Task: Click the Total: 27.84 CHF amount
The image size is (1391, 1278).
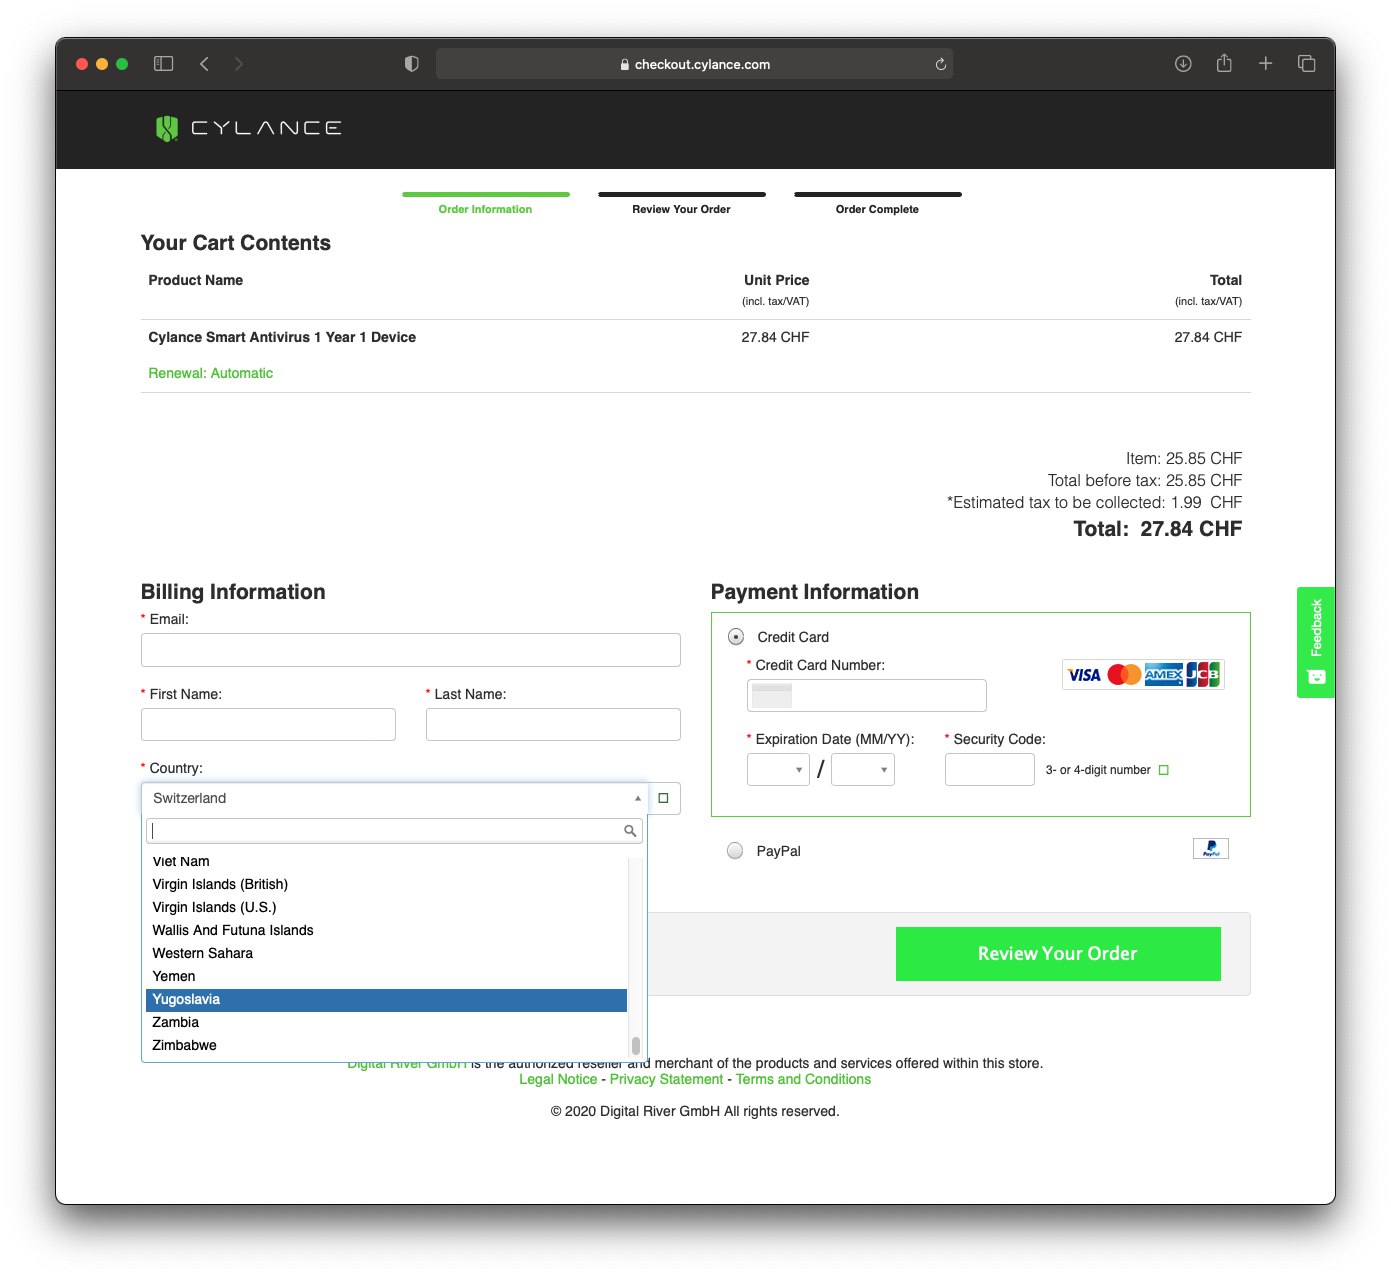Action: click(x=1158, y=529)
